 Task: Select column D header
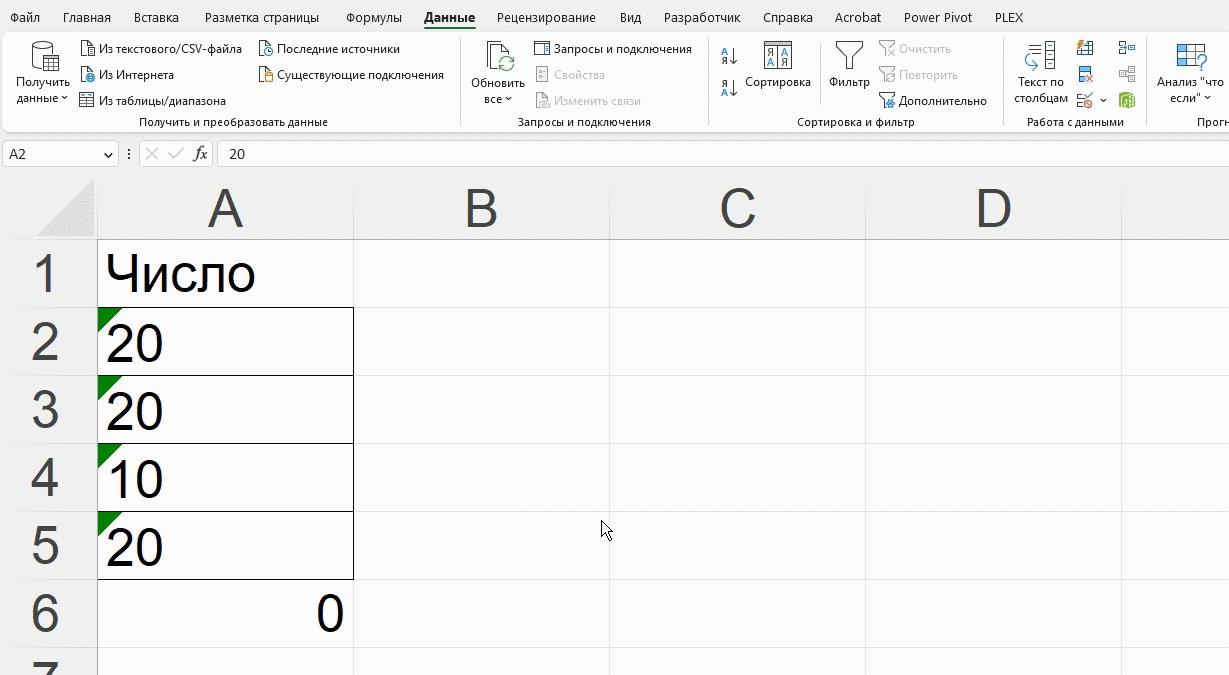tap(993, 209)
